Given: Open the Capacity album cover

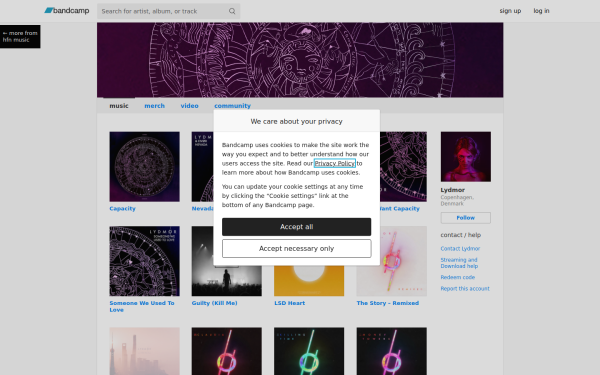Looking at the screenshot, I should pyautogui.click(x=144, y=166).
